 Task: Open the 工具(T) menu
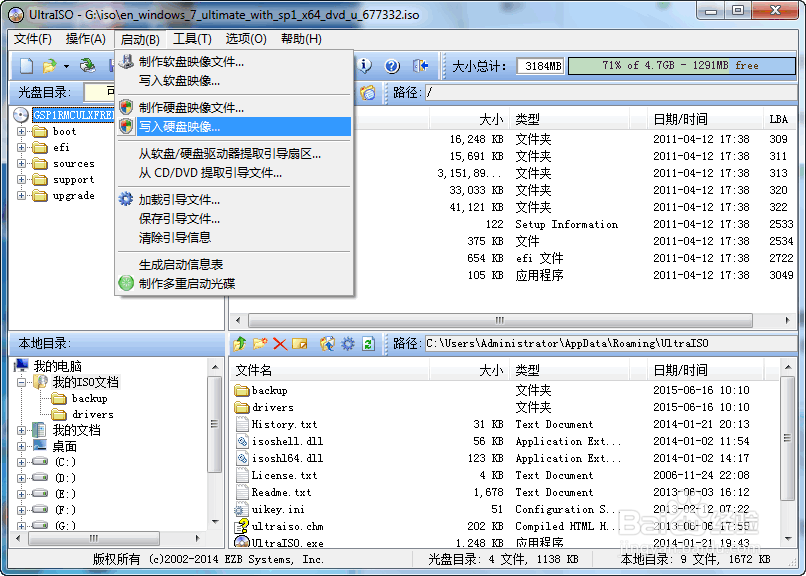[x=192, y=39]
